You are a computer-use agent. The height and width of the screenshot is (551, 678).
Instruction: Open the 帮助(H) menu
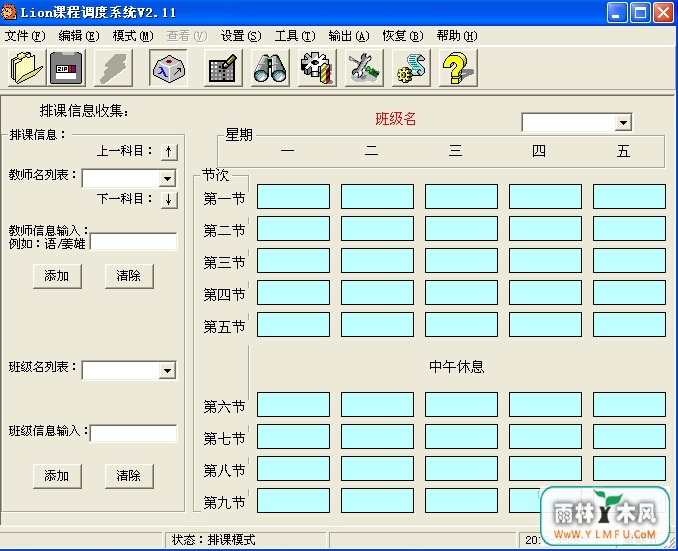(x=457, y=36)
